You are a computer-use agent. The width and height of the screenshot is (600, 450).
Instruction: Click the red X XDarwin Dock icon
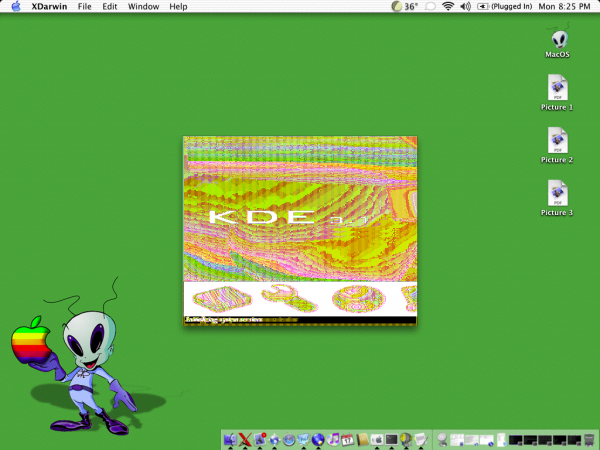click(x=245, y=440)
